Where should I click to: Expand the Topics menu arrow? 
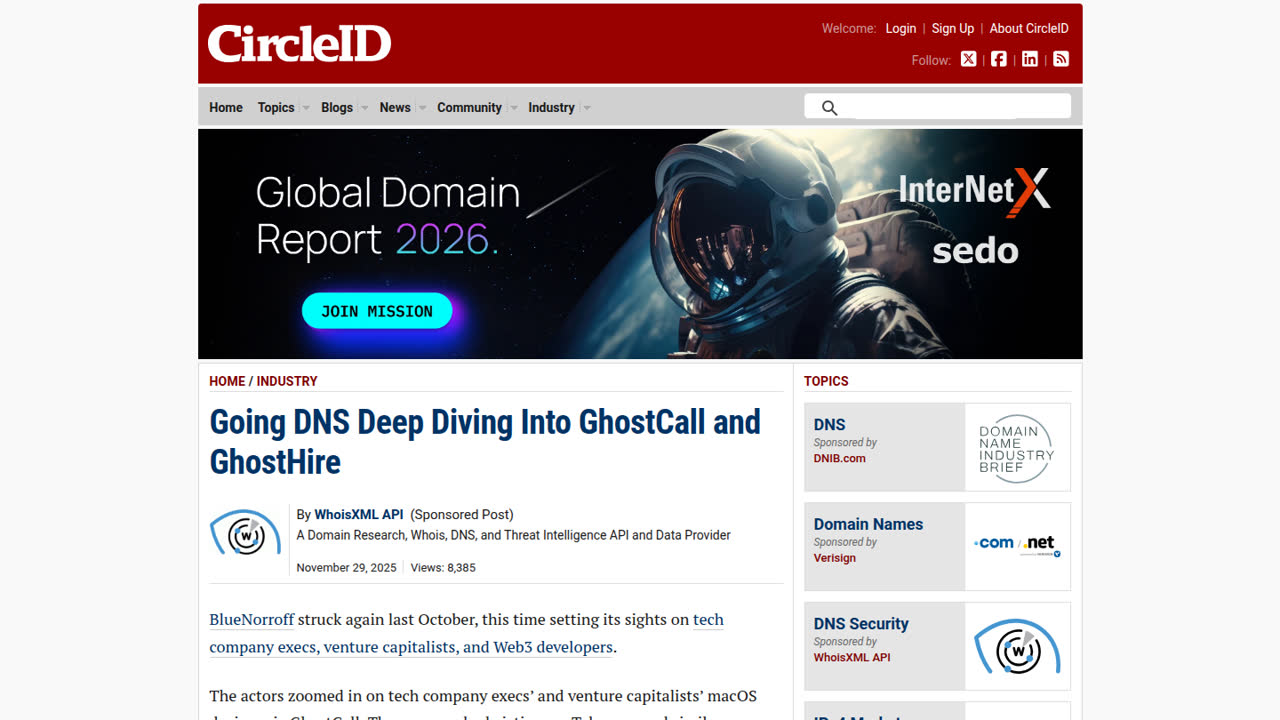point(305,108)
